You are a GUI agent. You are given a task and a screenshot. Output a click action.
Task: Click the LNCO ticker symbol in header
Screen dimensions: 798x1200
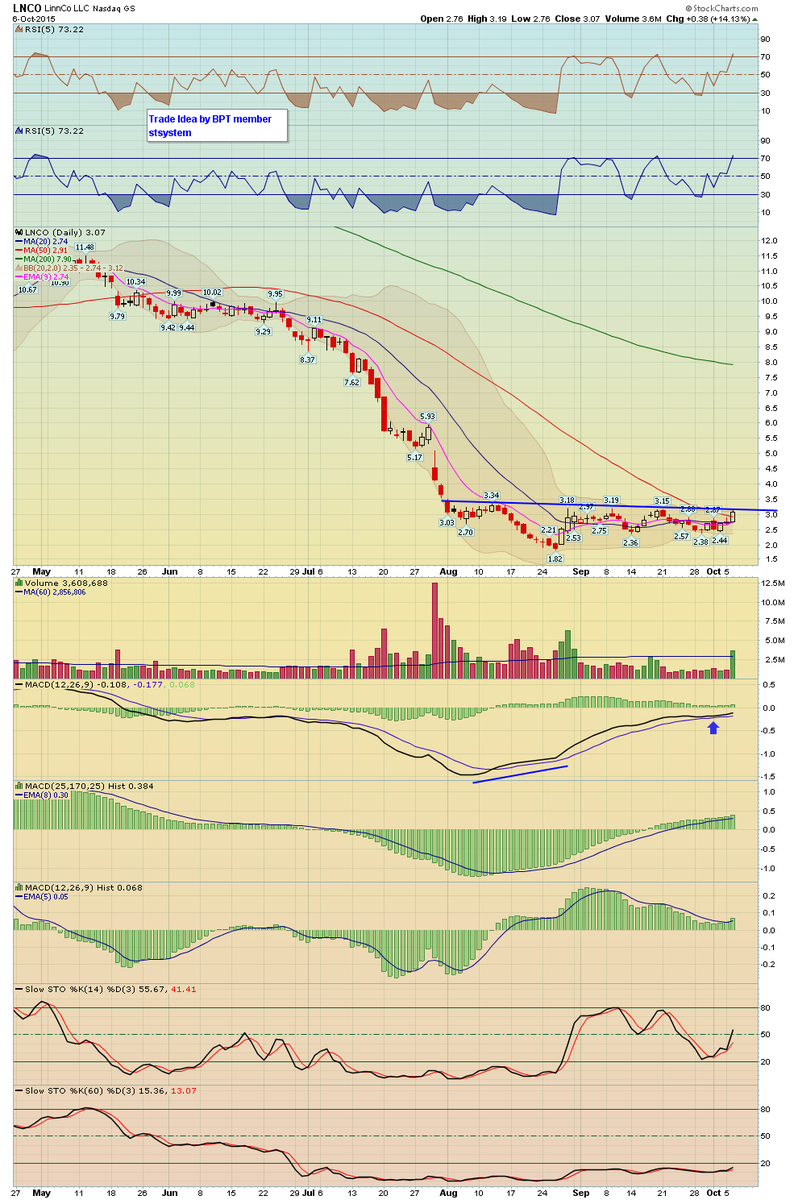click(x=28, y=8)
